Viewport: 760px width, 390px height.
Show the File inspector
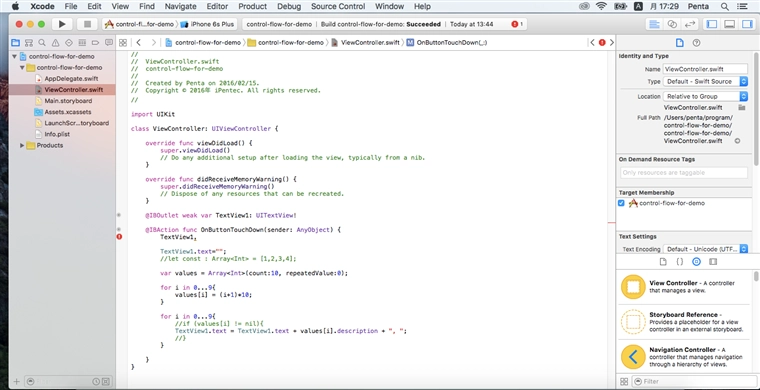(680, 43)
